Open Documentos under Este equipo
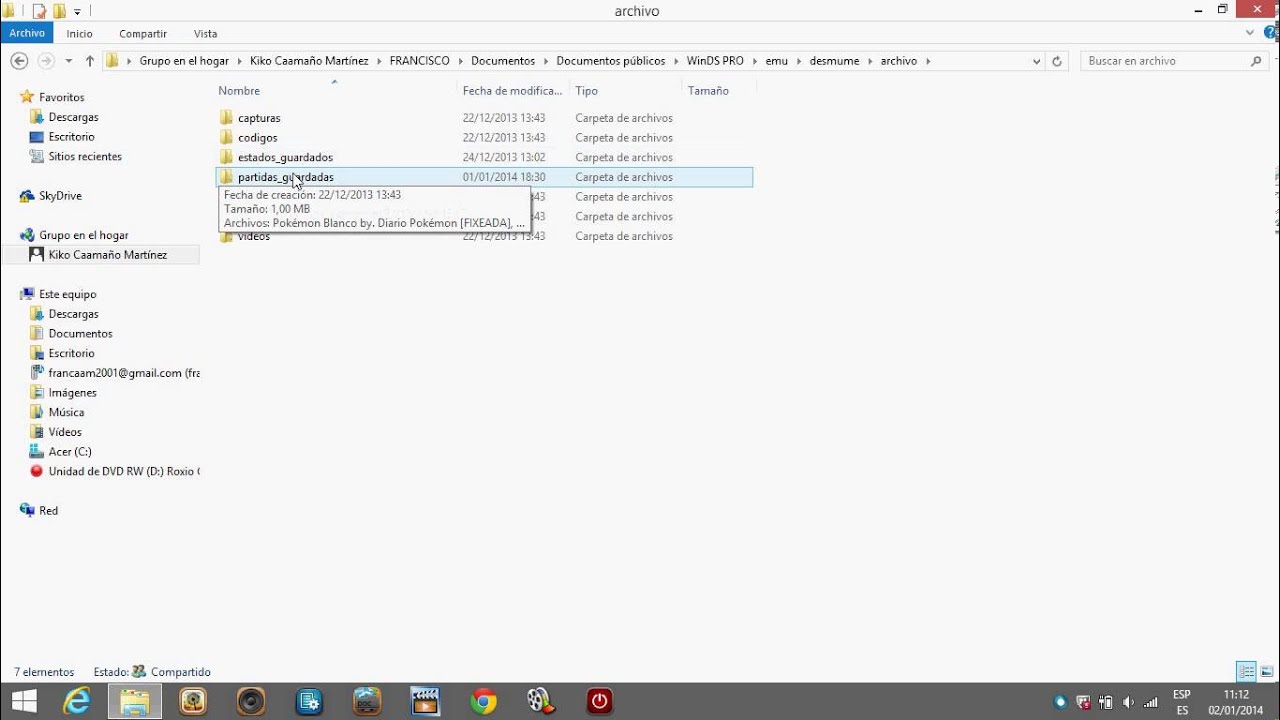 point(80,334)
